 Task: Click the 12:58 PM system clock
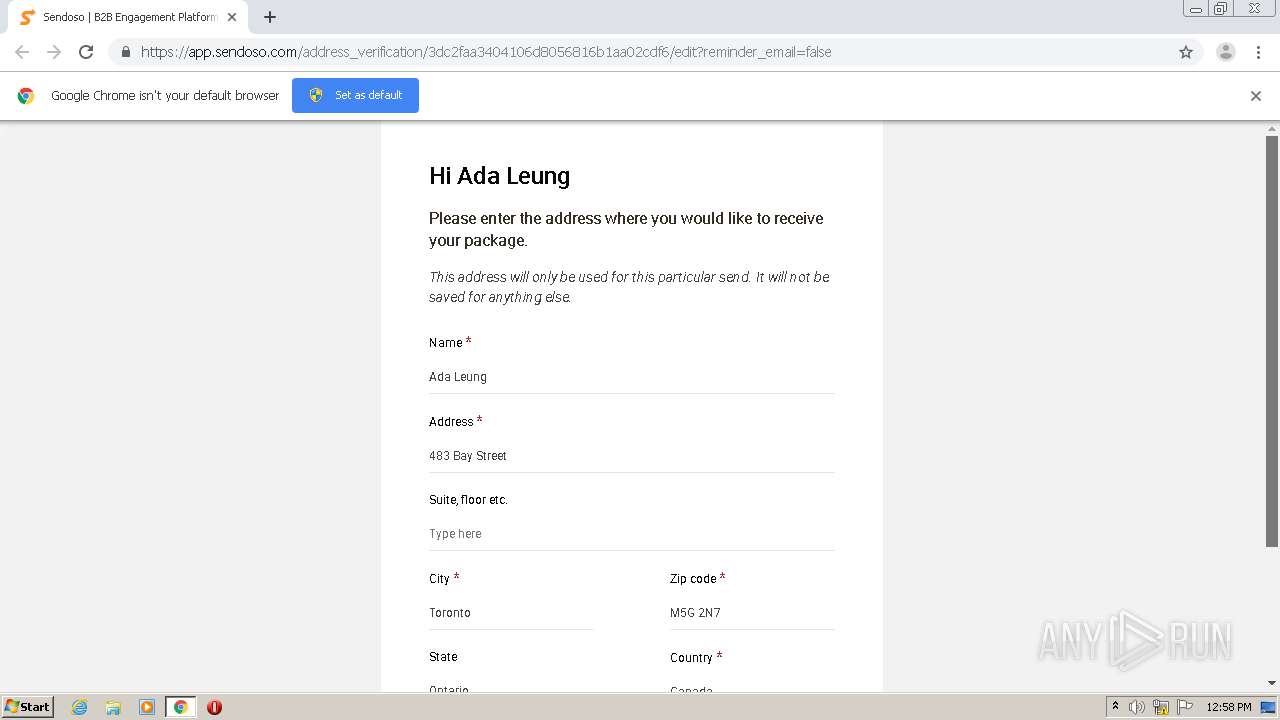pyautogui.click(x=1229, y=707)
